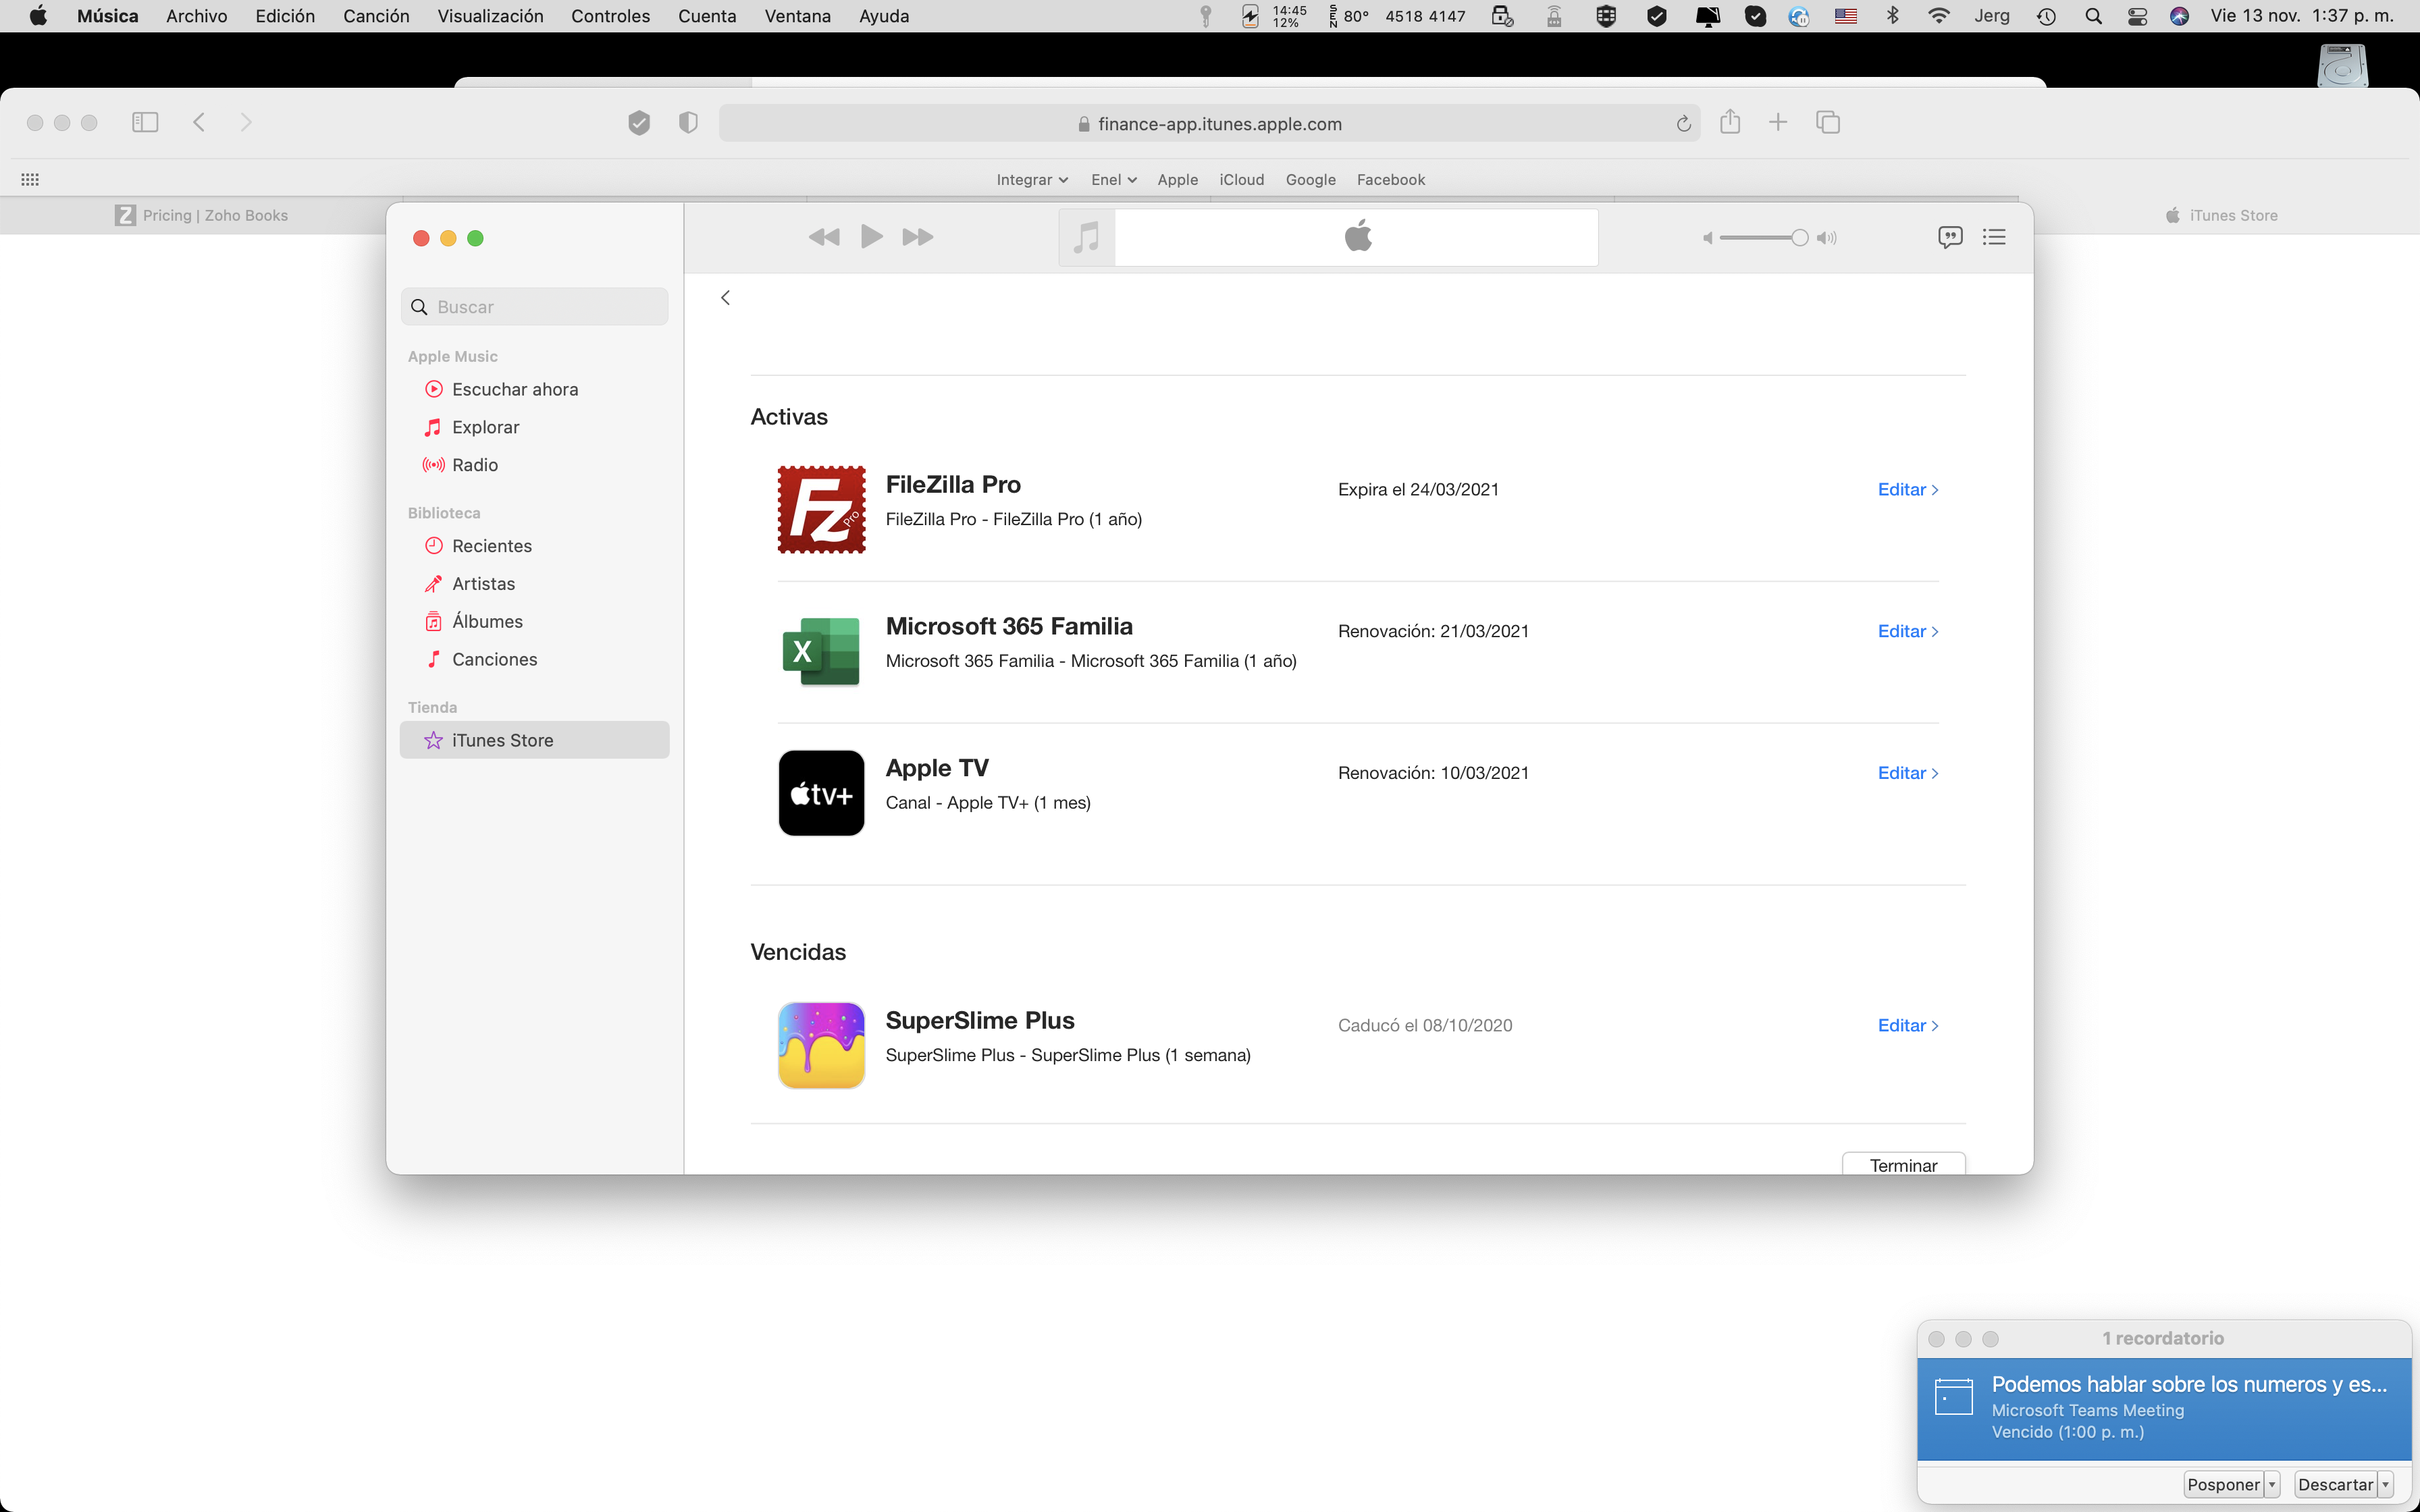Open Safari share icon in toolbar
The height and width of the screenshot is (1512, 2420).
pos(1730,122)
